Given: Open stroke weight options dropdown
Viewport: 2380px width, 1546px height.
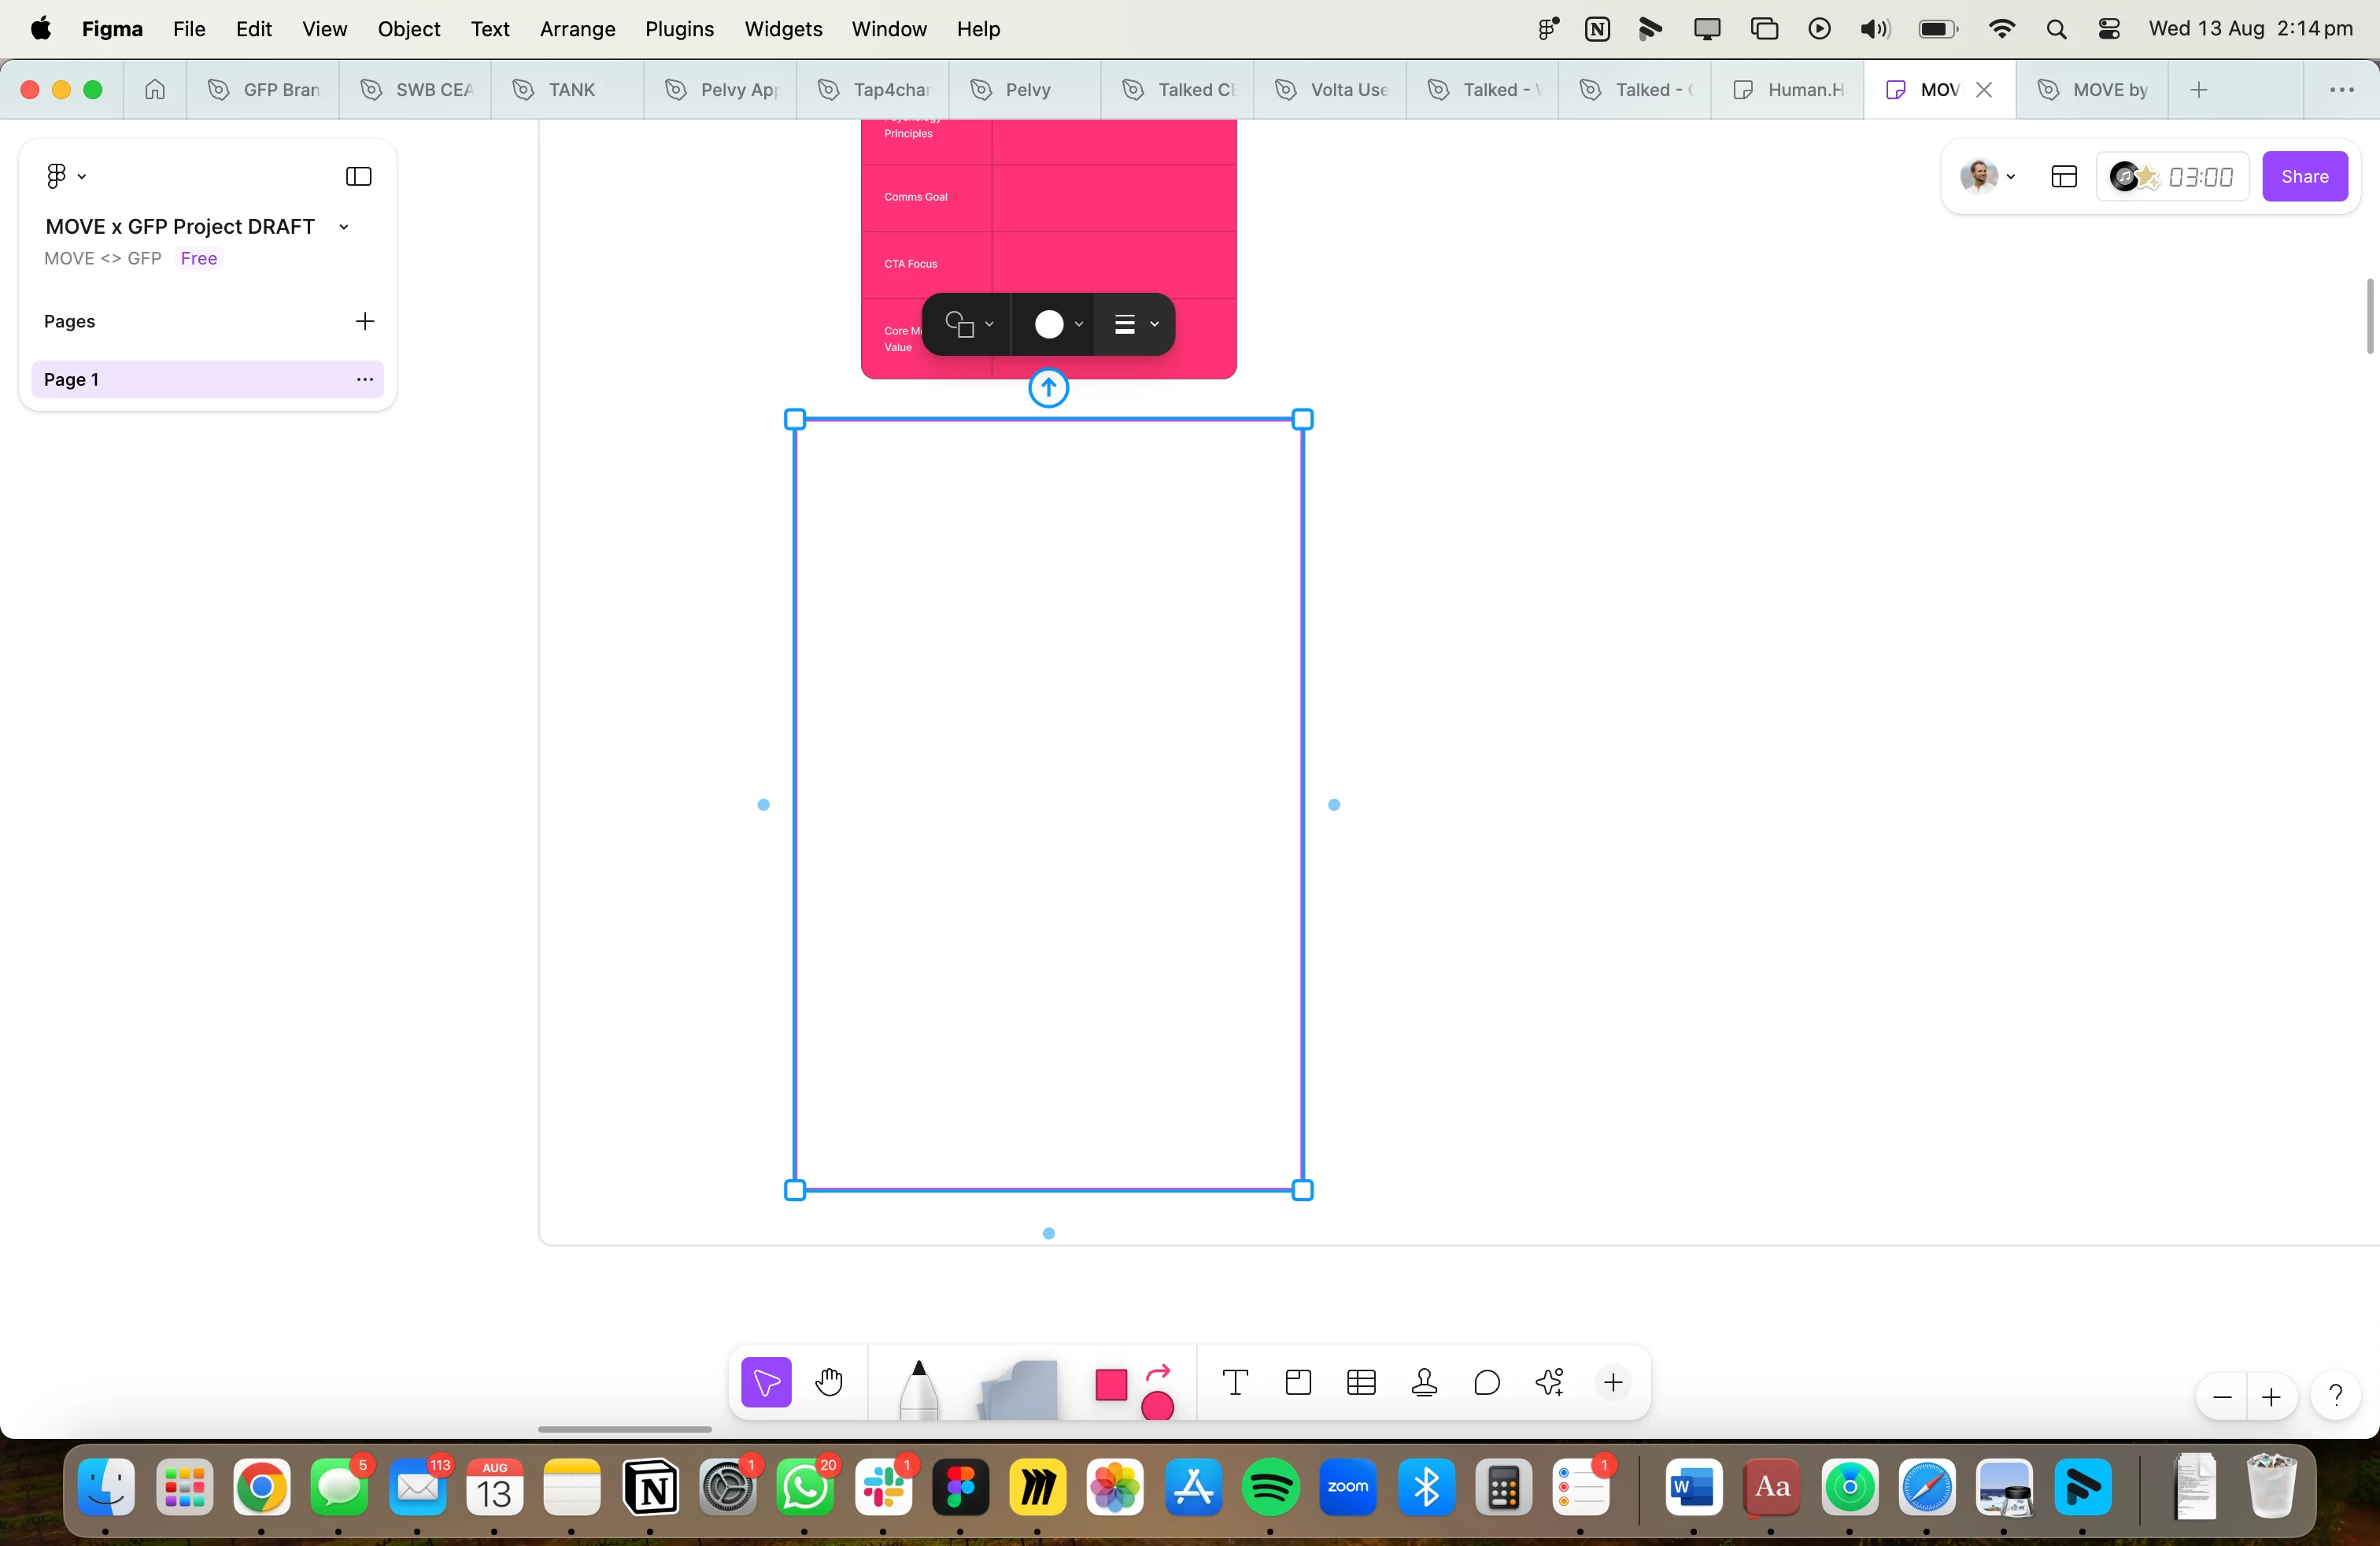Looking at the screenshot, I should [x=1136, y=324].
